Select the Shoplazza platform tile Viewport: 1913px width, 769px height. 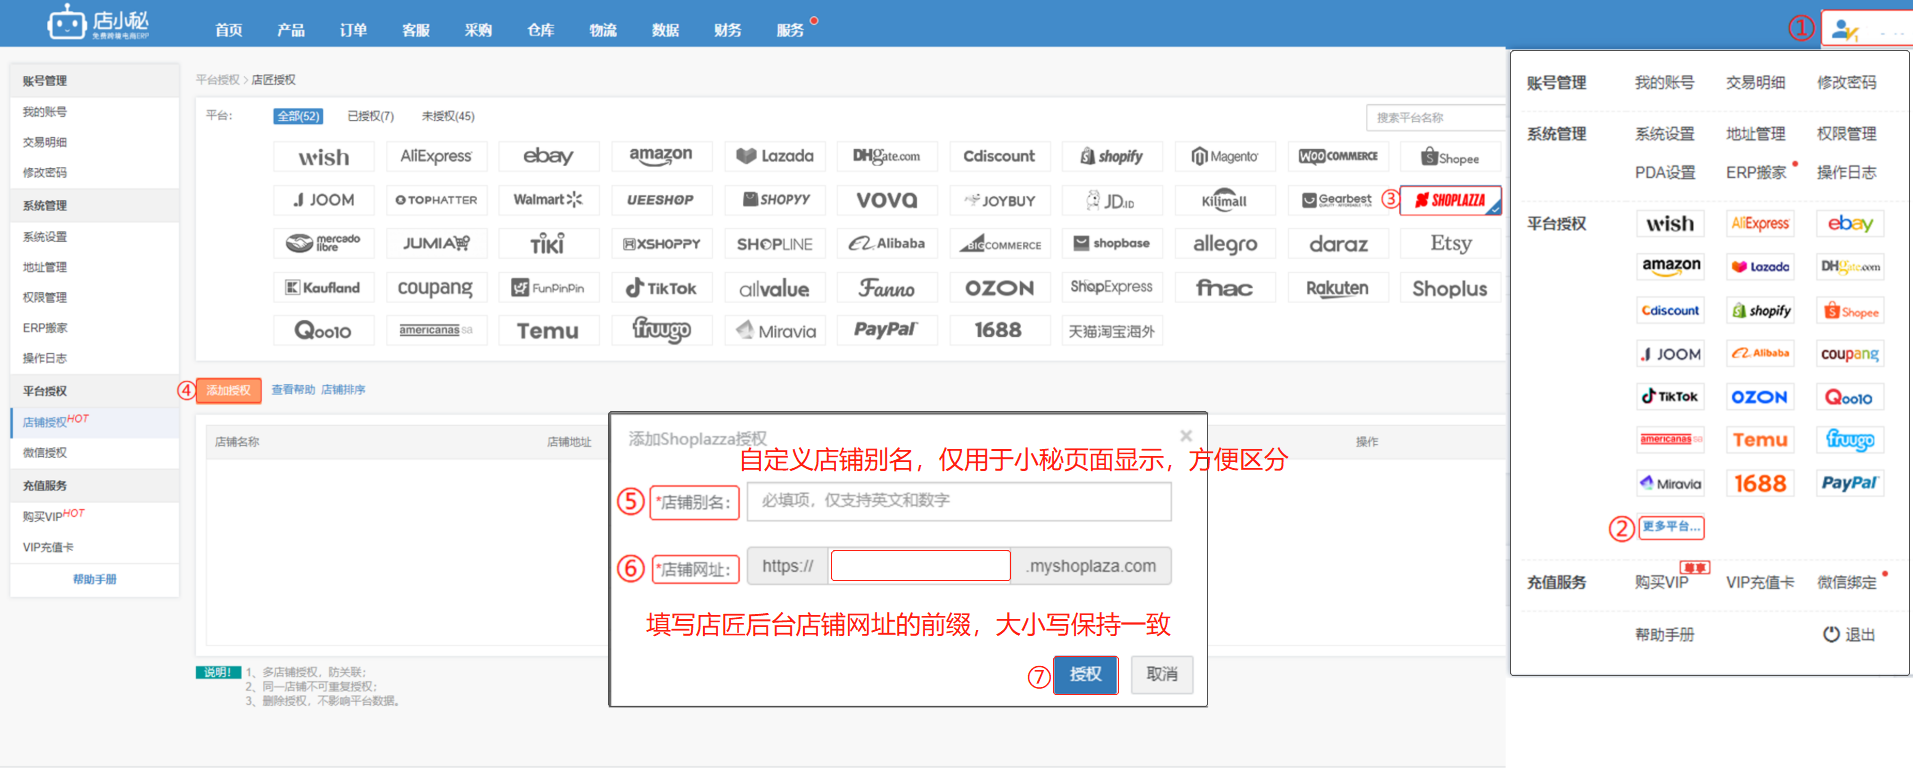pyautogui.click(x=1450, y=200)
